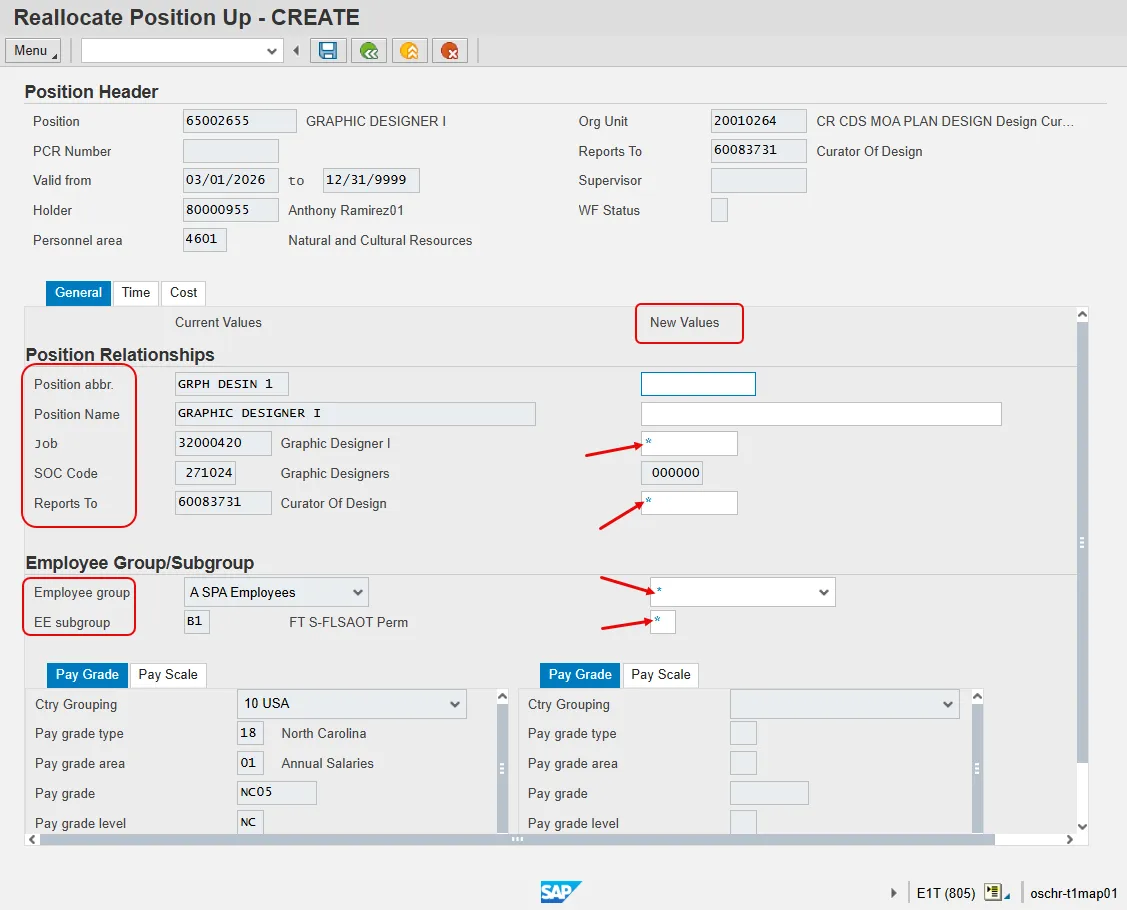Viewport: 1127px width, 910px height.
Task: Switch to the Time tab
Action: pos(136,293)
